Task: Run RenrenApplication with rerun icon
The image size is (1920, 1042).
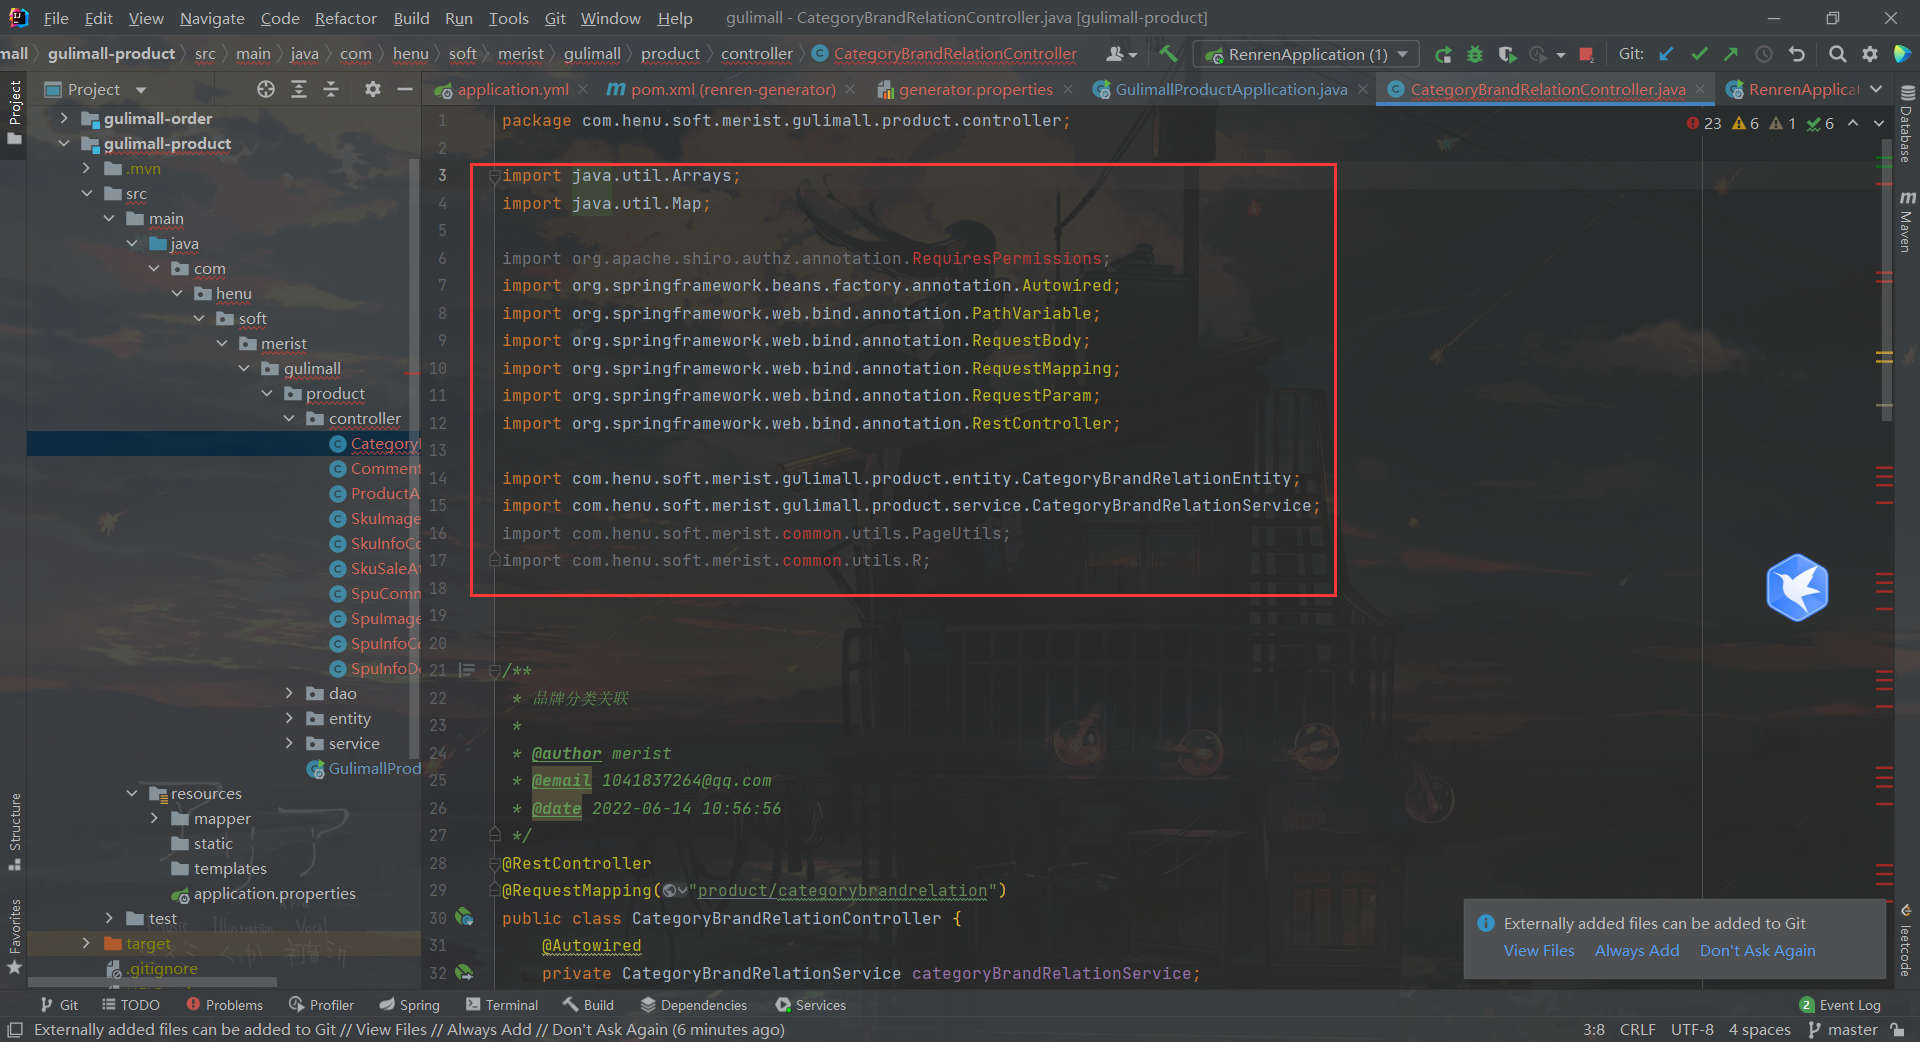Action: [x=1443, y=54]
